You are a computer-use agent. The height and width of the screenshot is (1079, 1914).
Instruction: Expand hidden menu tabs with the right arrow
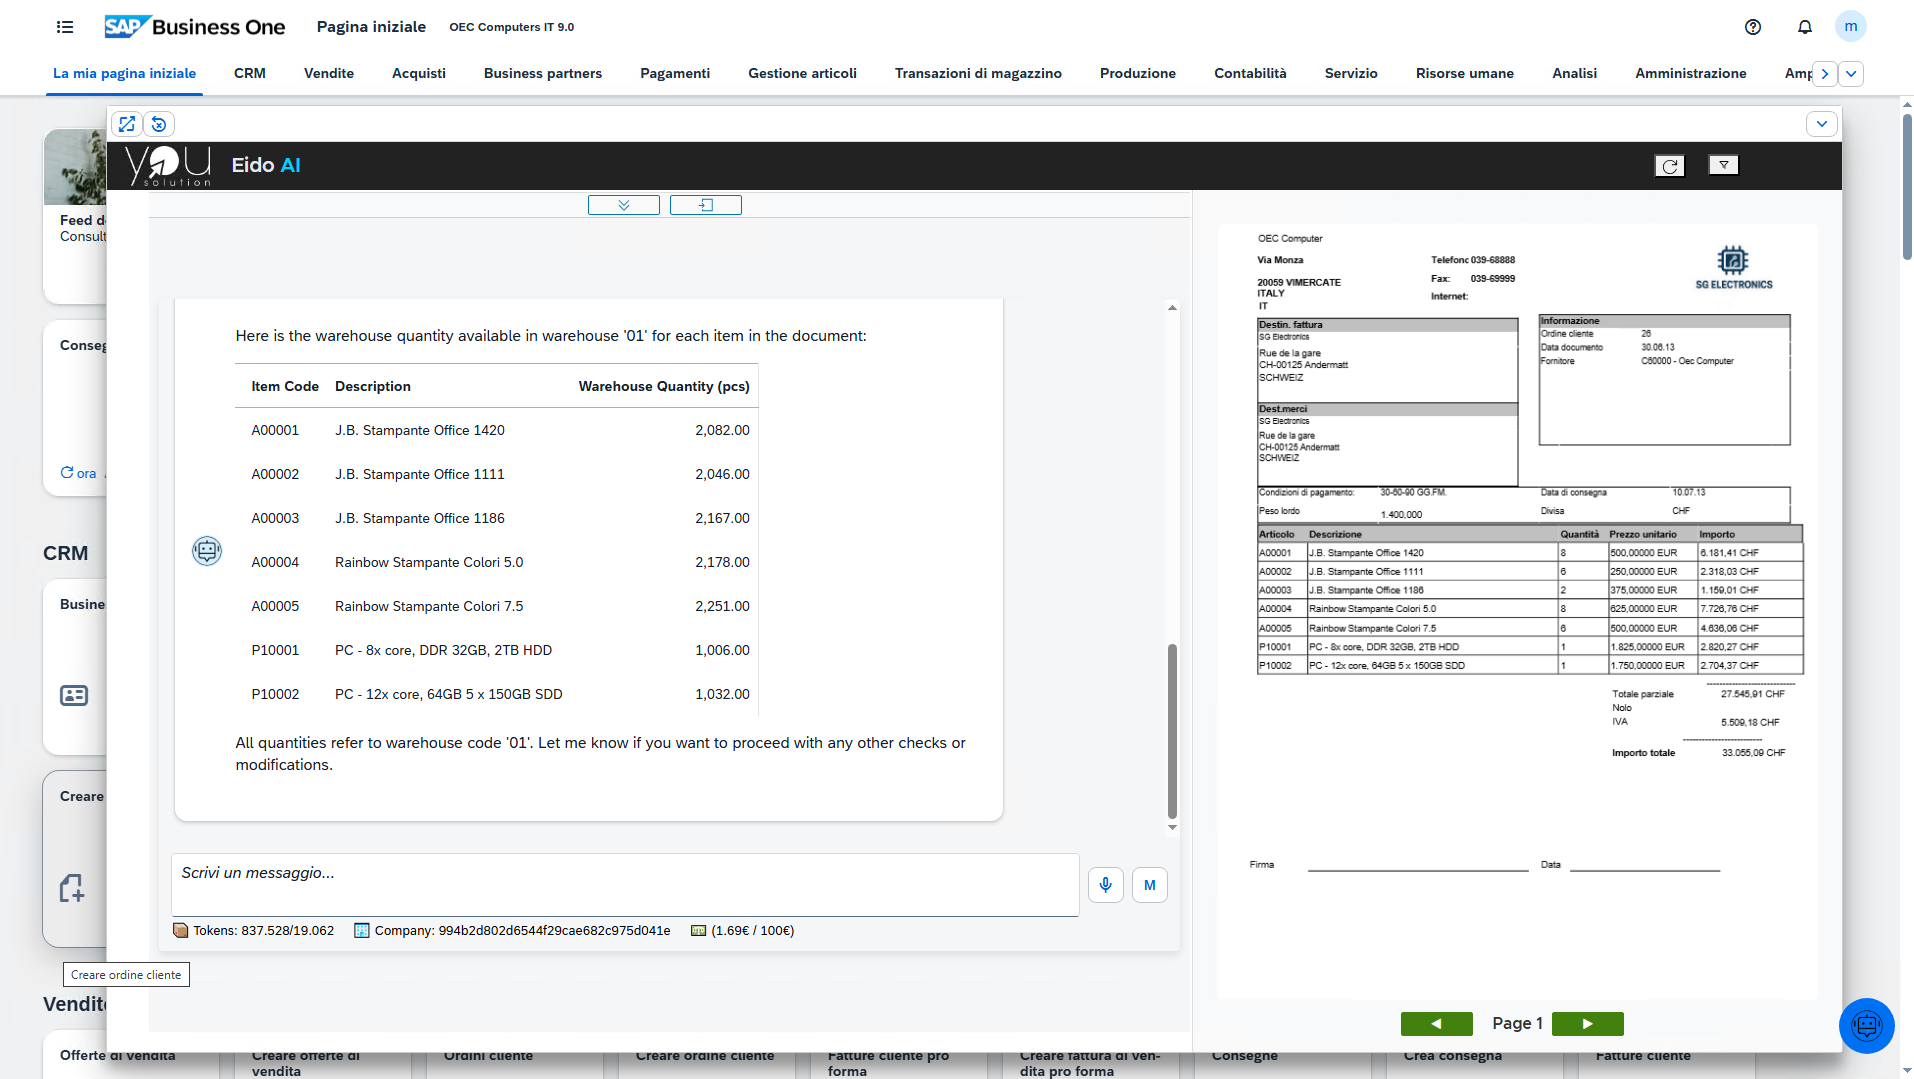point(1824,73)
